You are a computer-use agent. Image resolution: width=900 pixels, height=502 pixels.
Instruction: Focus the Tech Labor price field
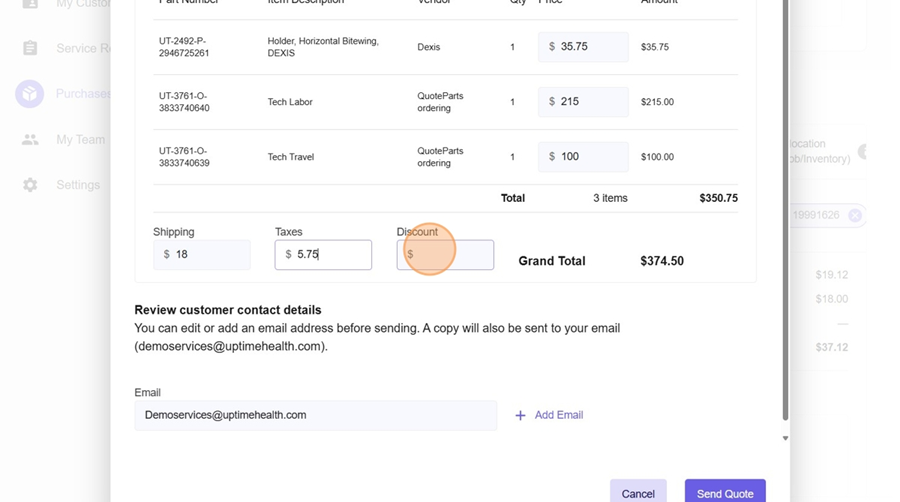592,102
